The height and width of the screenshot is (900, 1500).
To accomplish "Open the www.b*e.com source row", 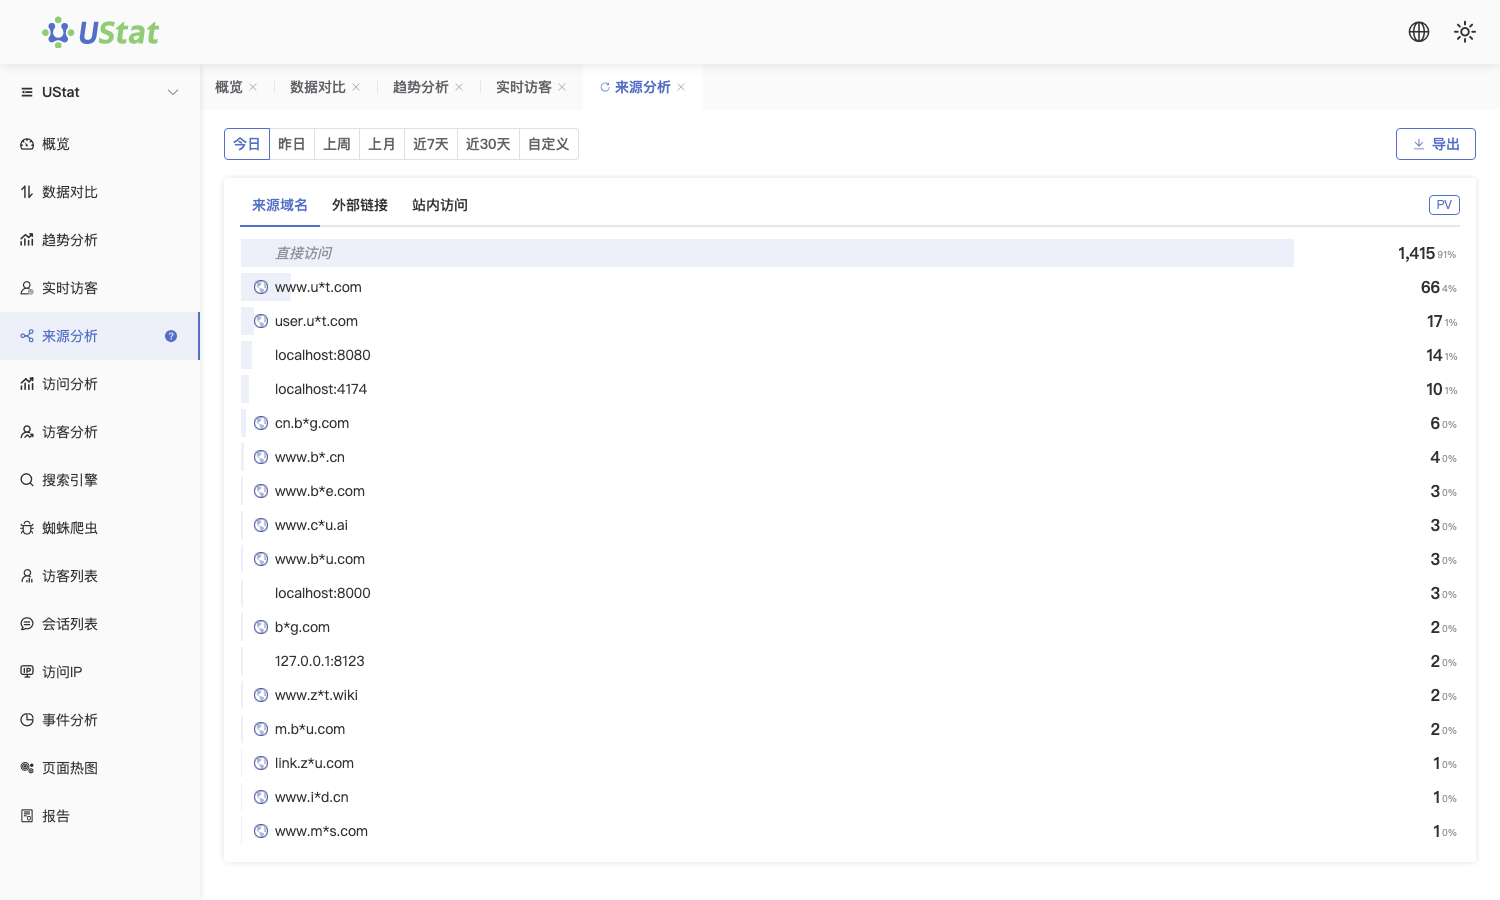I will 850,491.
